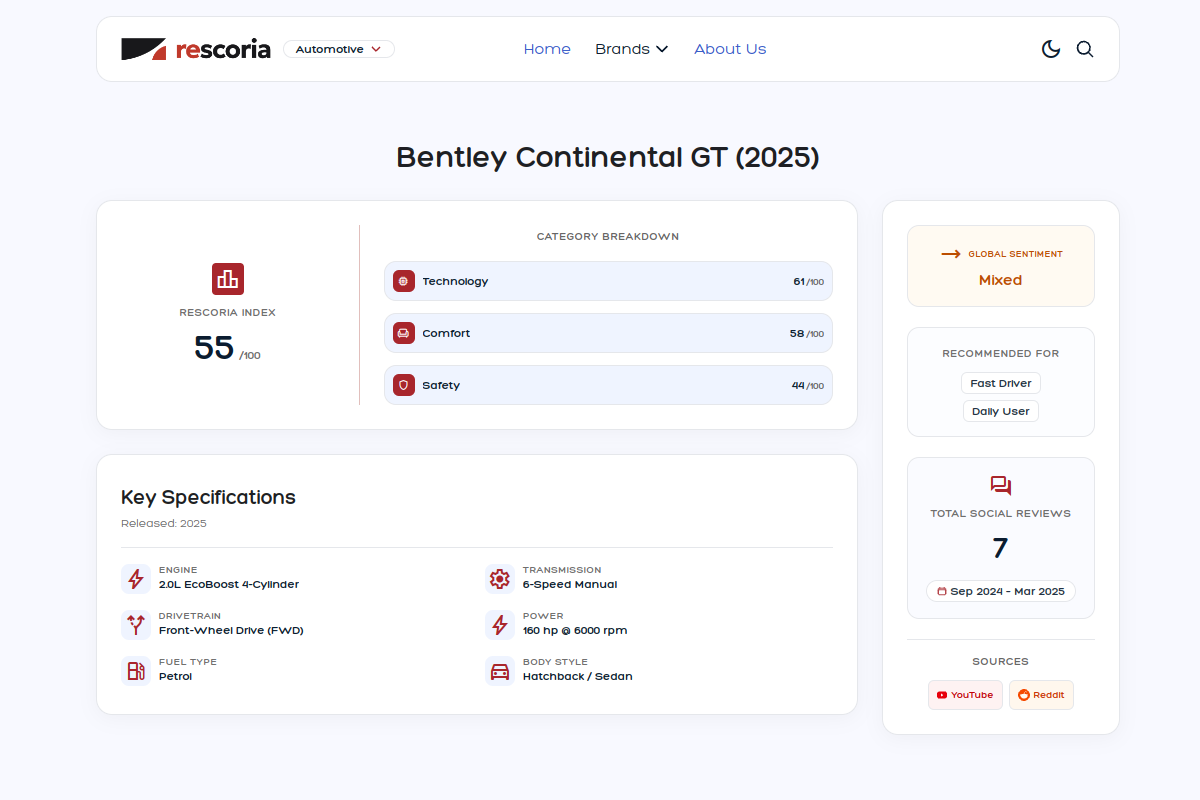
Task: Click the Global Sentiment arrow icon
Action: pyautogui.click(x=951, y=254)
